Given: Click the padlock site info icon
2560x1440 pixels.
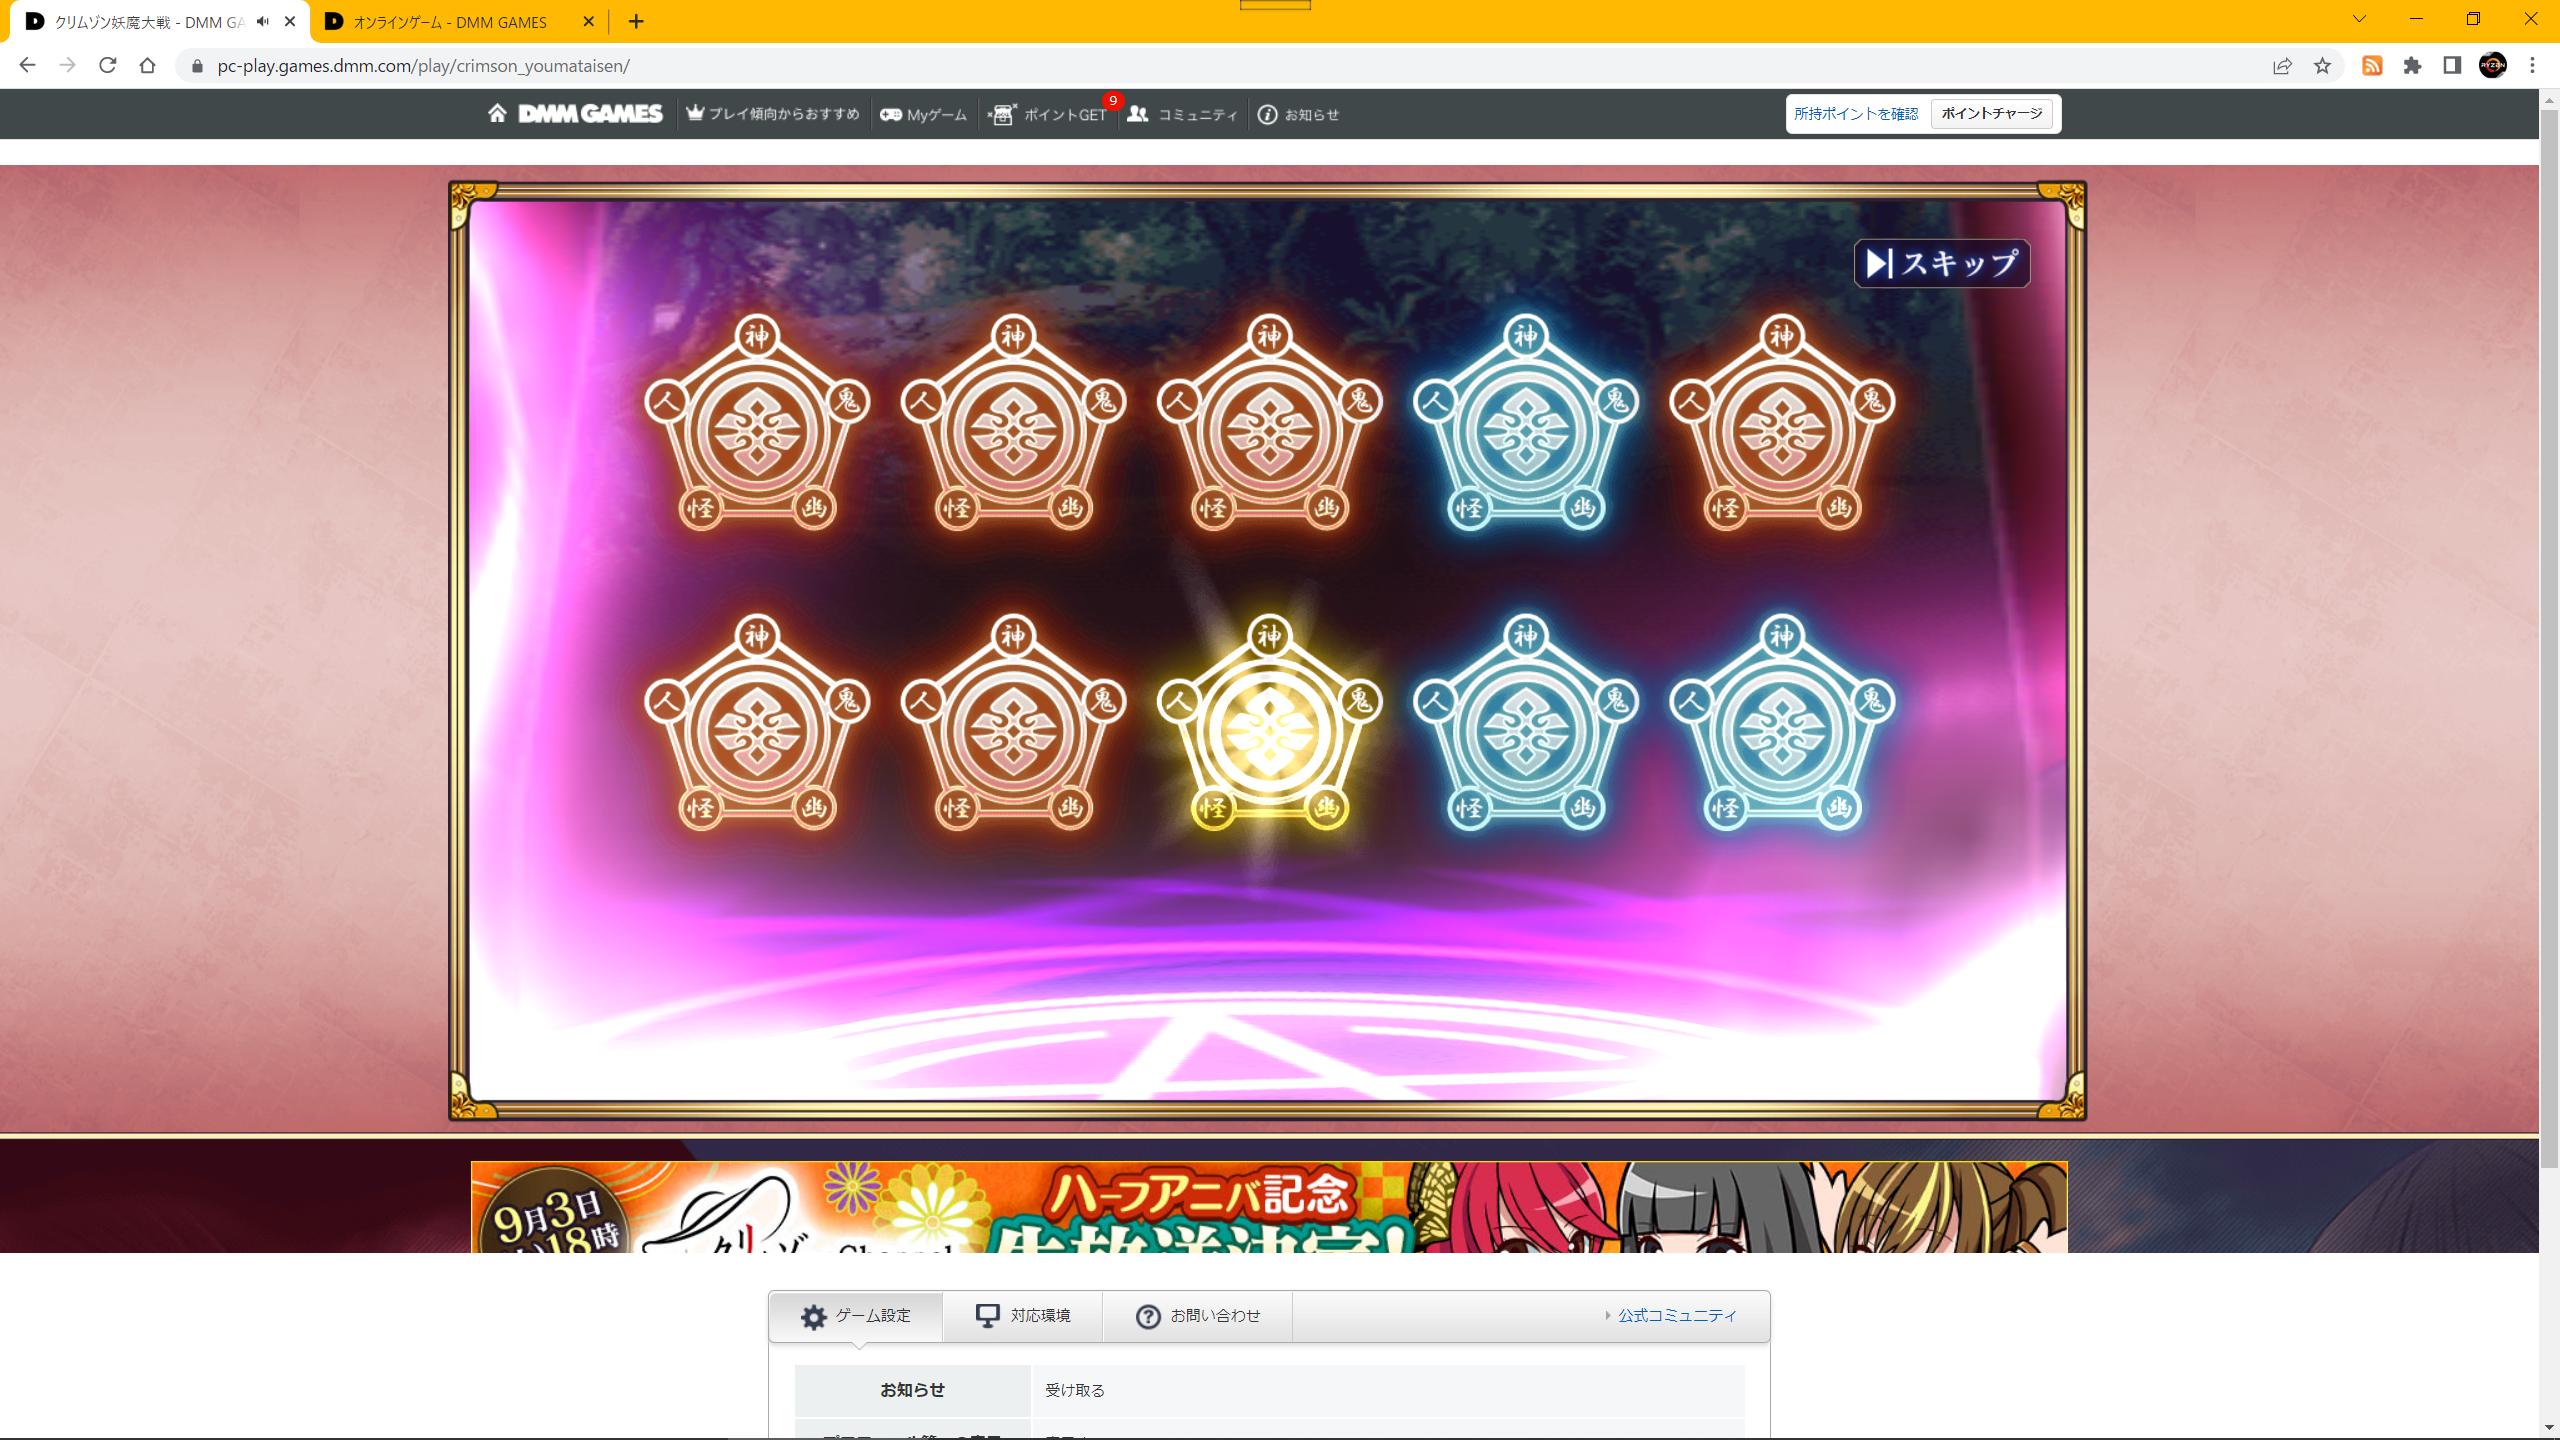Looking at the screenshot, I should click(x=197, y=66).
